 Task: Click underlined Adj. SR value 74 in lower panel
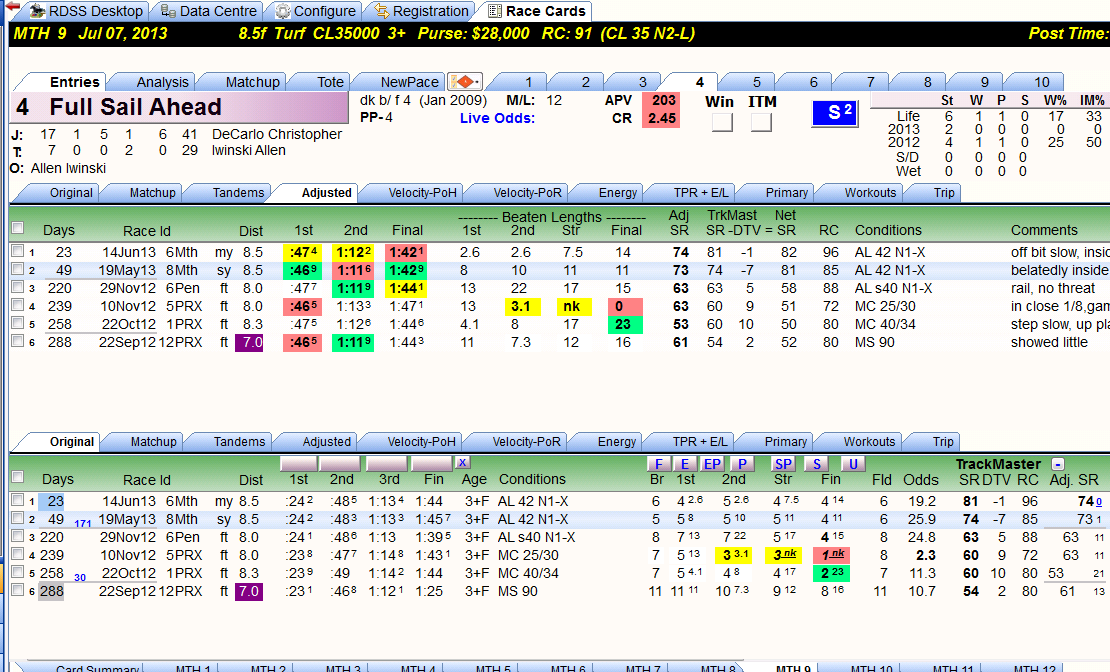(1090, 501)
